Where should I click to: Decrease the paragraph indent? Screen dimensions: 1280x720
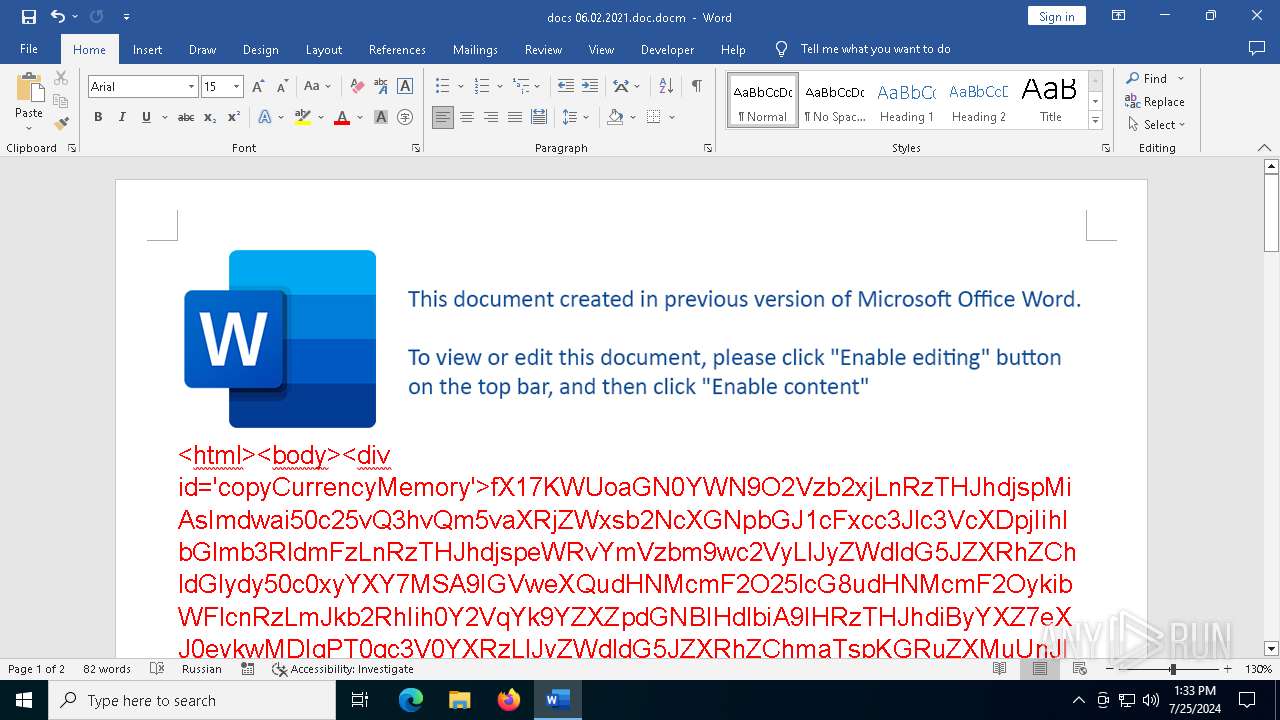566,87
